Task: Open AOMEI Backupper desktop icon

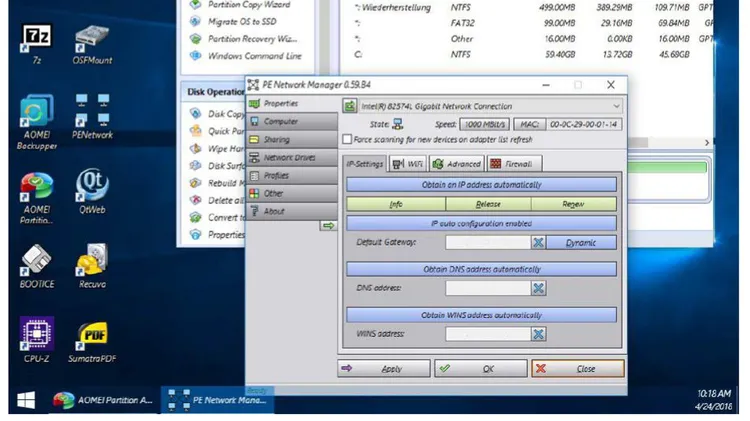Action: point(37,122)
